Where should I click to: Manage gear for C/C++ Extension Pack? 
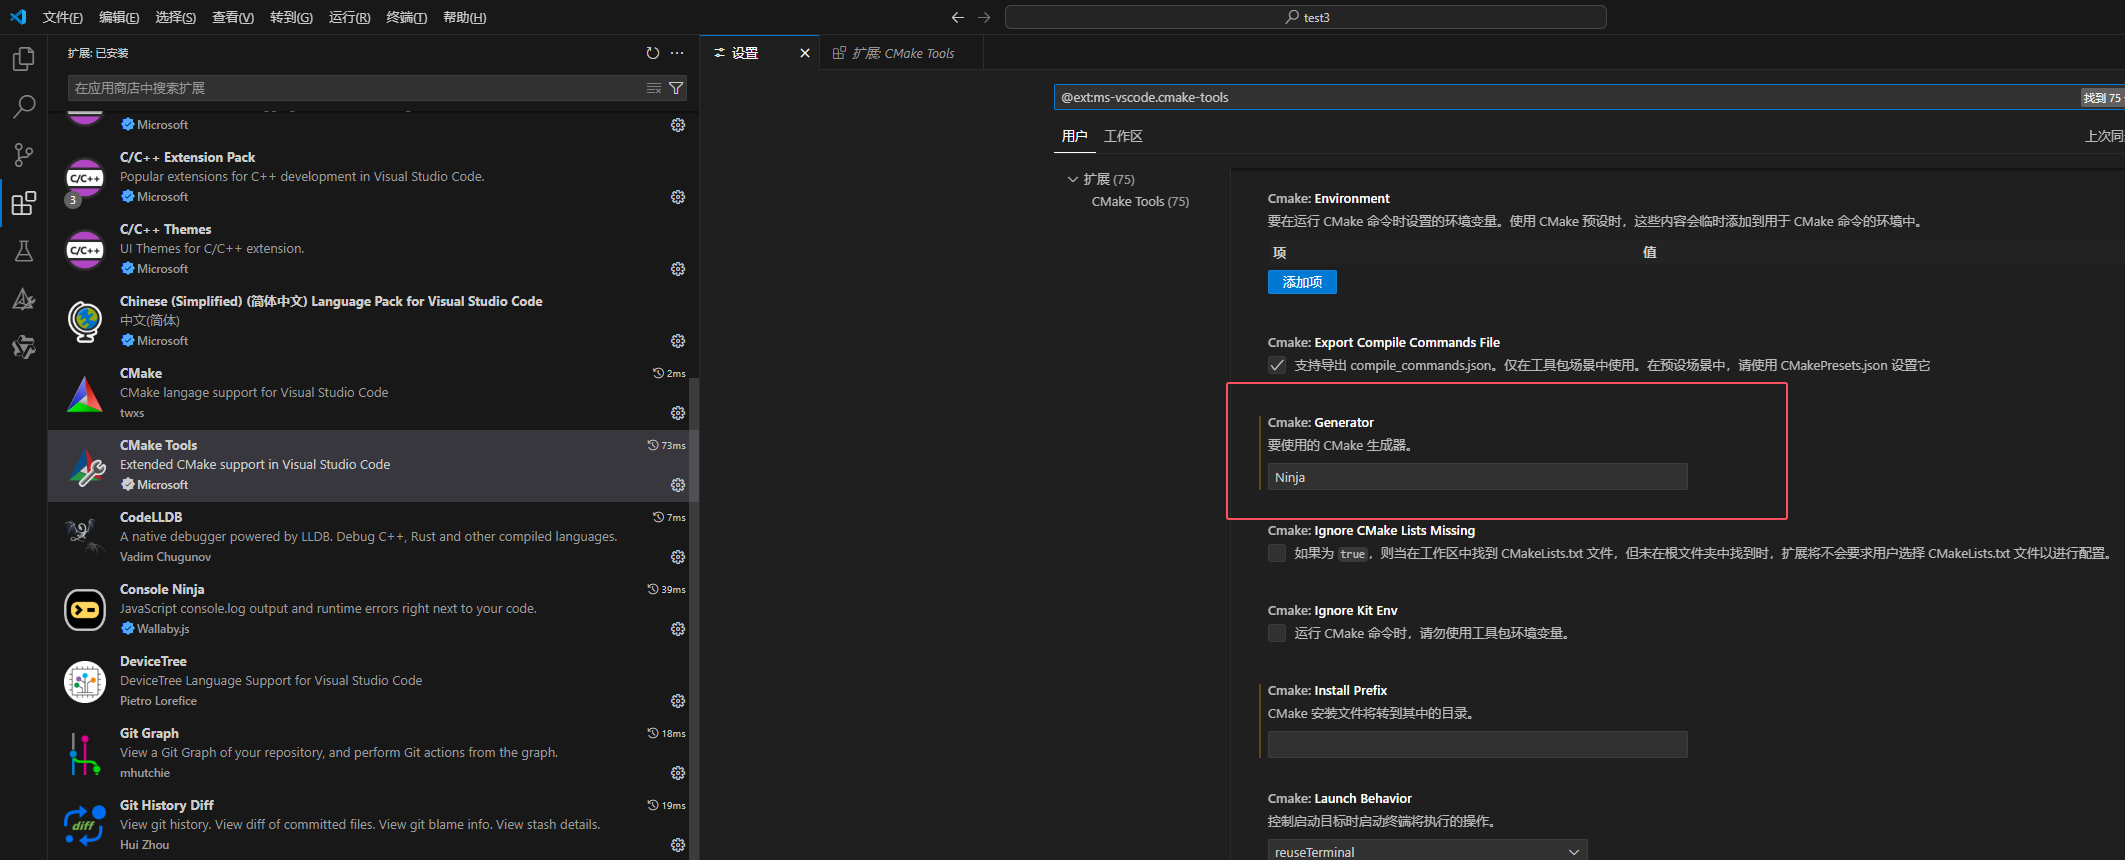[678, 197]
